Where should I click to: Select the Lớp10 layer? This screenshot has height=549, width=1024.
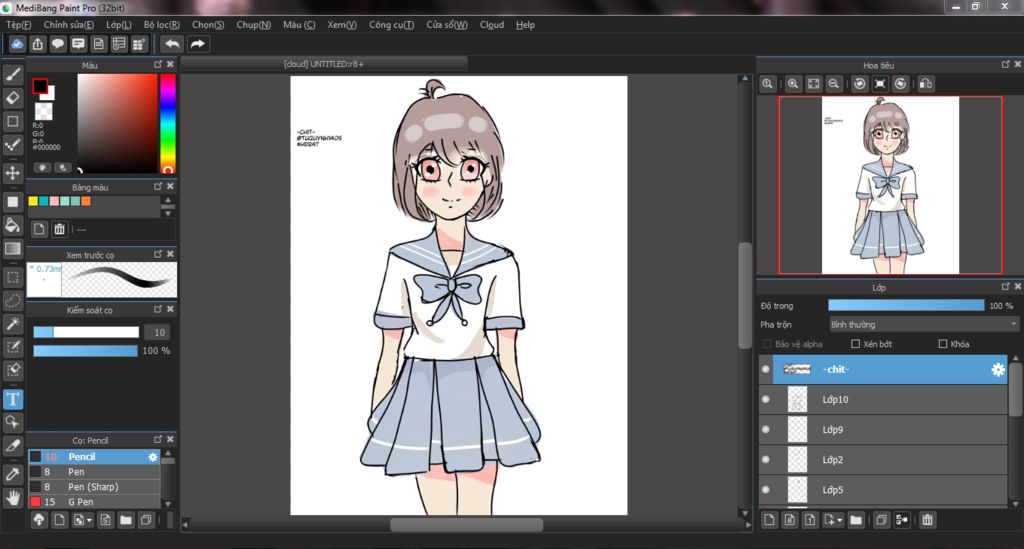pos(891,400)
